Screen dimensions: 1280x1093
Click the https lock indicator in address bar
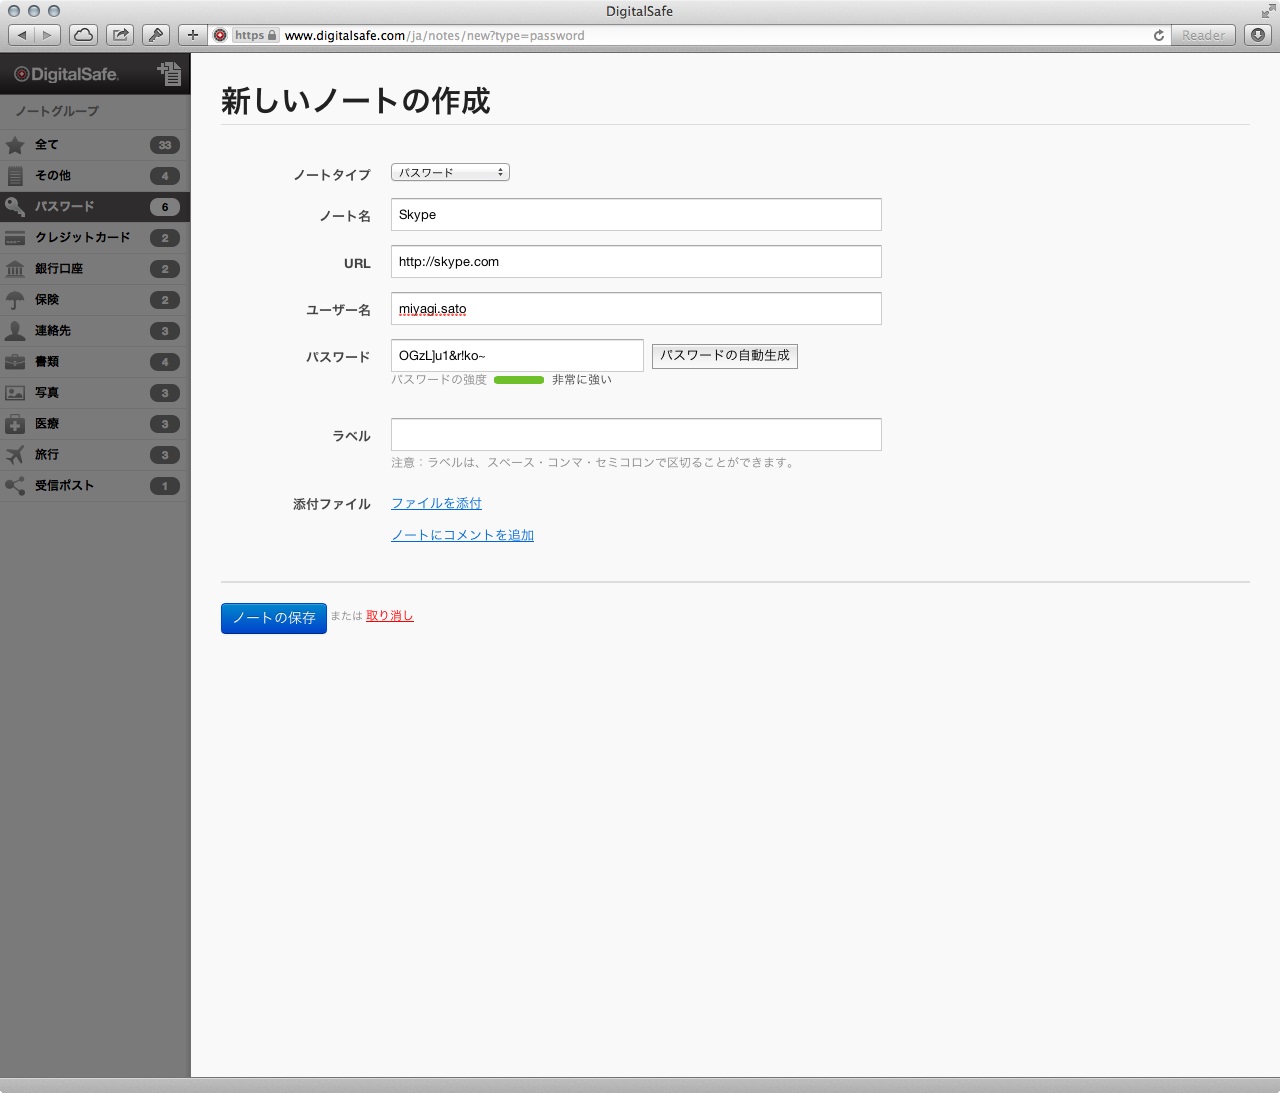[255, 35]
